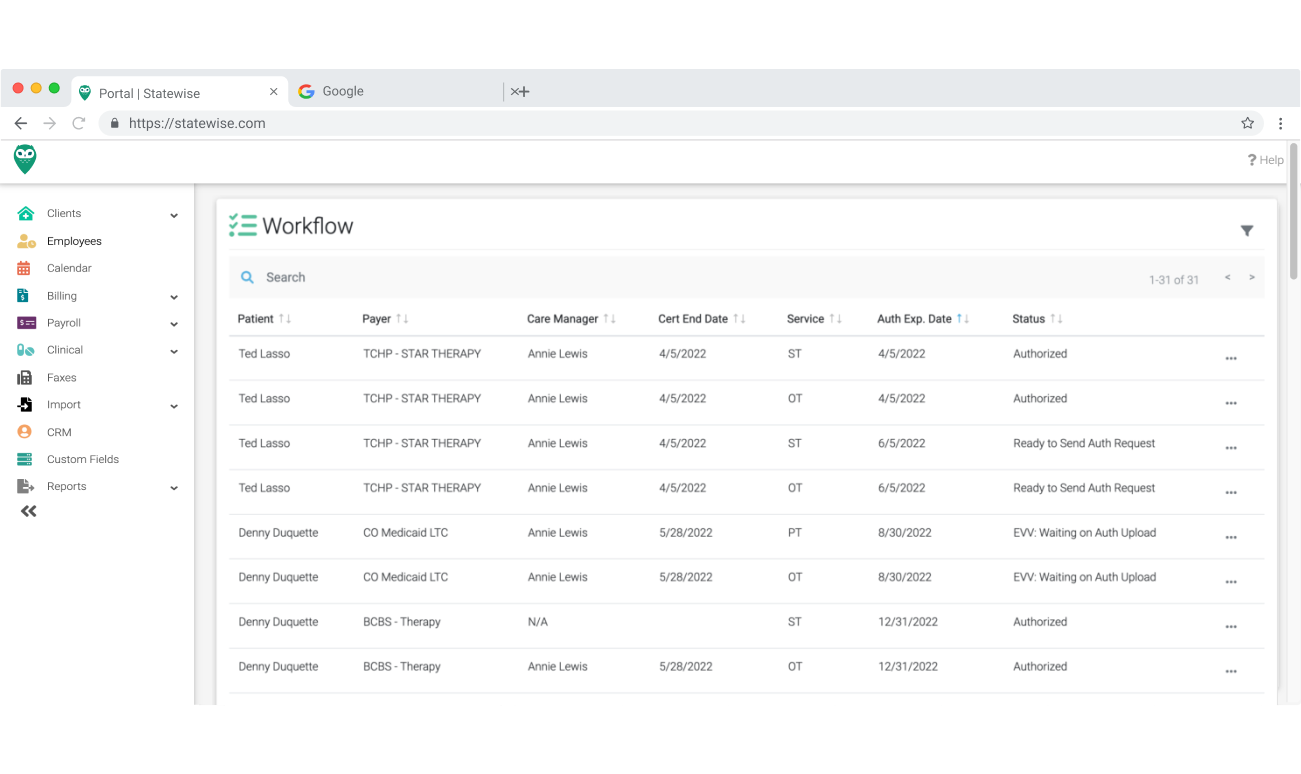Reload the page

[79, 123]
